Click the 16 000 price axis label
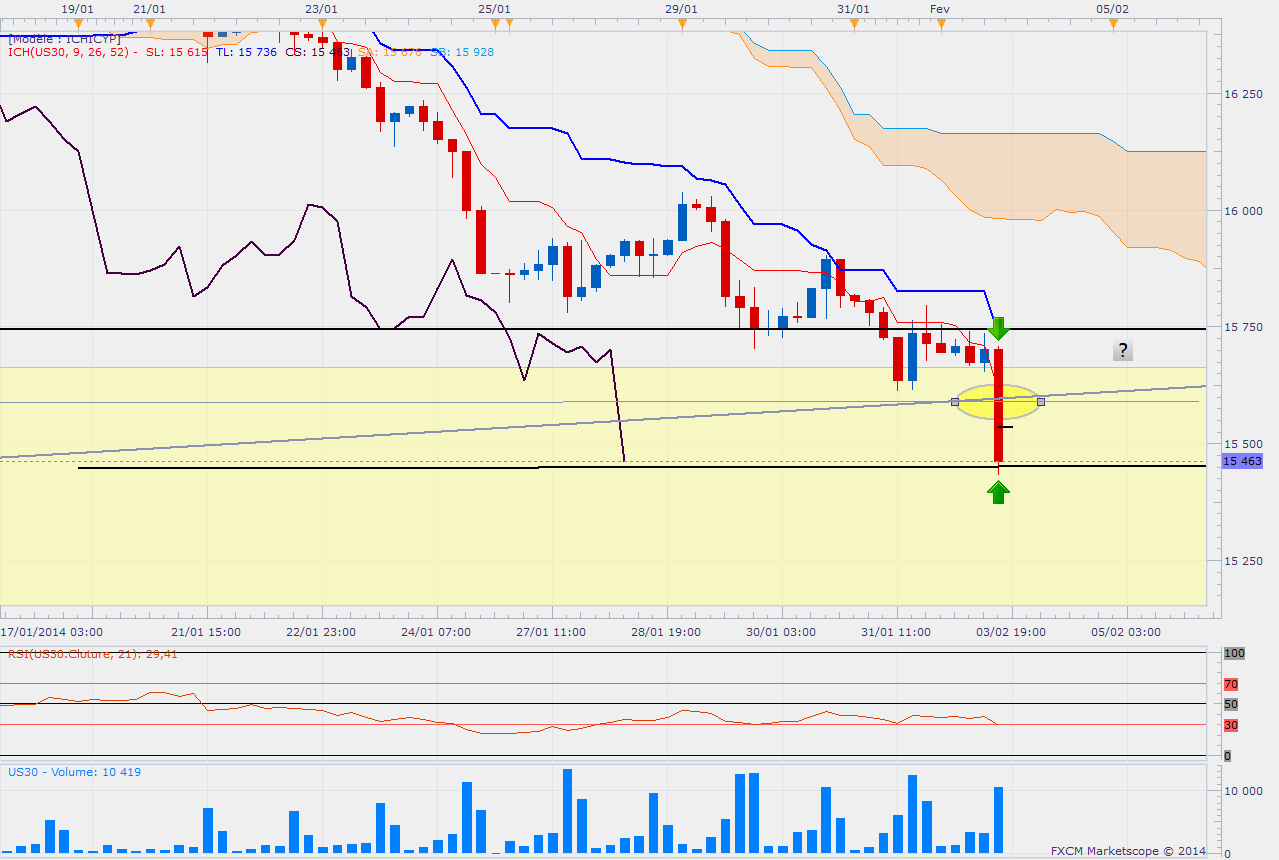The height and width of the screenshot is (860, 1279). 1243,211
